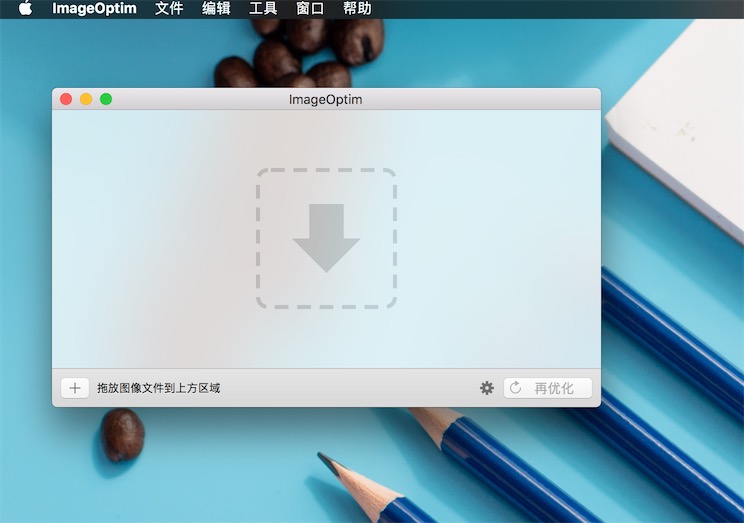The width and height of the screenshot is (744, 523).
Task: Click the dashed drop zone arrow
Action: (326, 238)
